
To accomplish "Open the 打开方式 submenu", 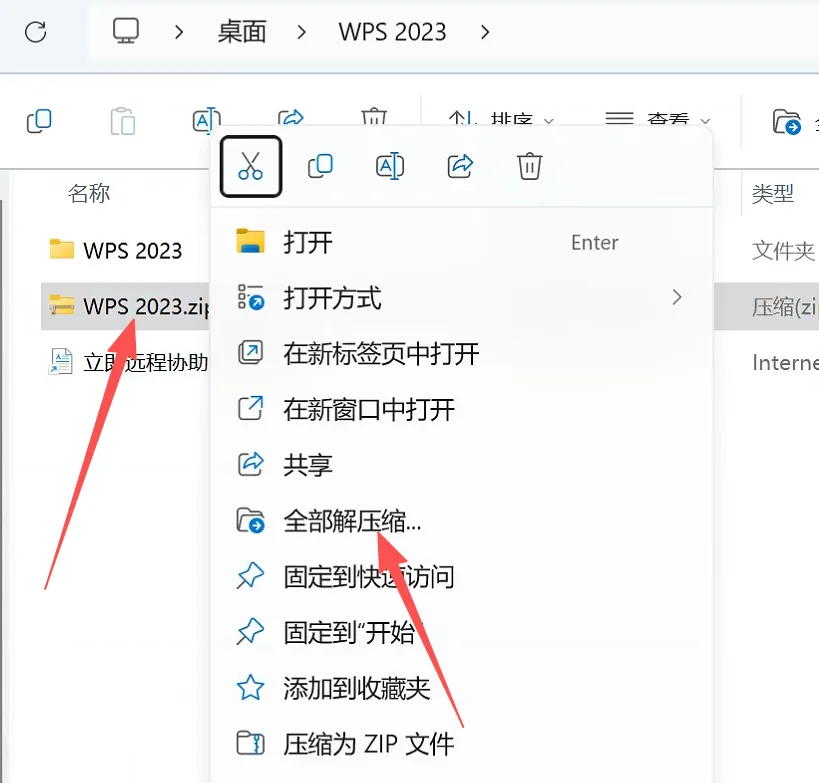I will click(x=461, y=298).
